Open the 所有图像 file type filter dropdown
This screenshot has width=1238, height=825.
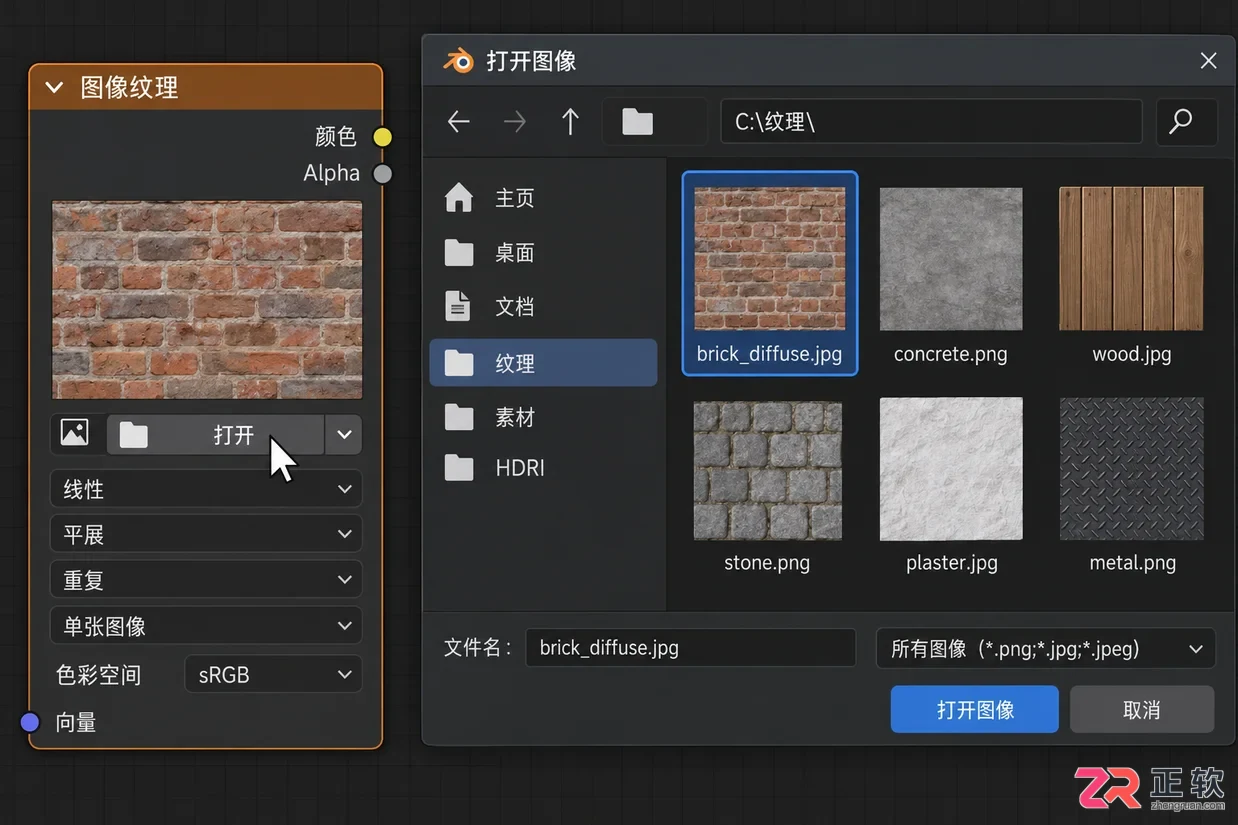(x=1045, y=649)
